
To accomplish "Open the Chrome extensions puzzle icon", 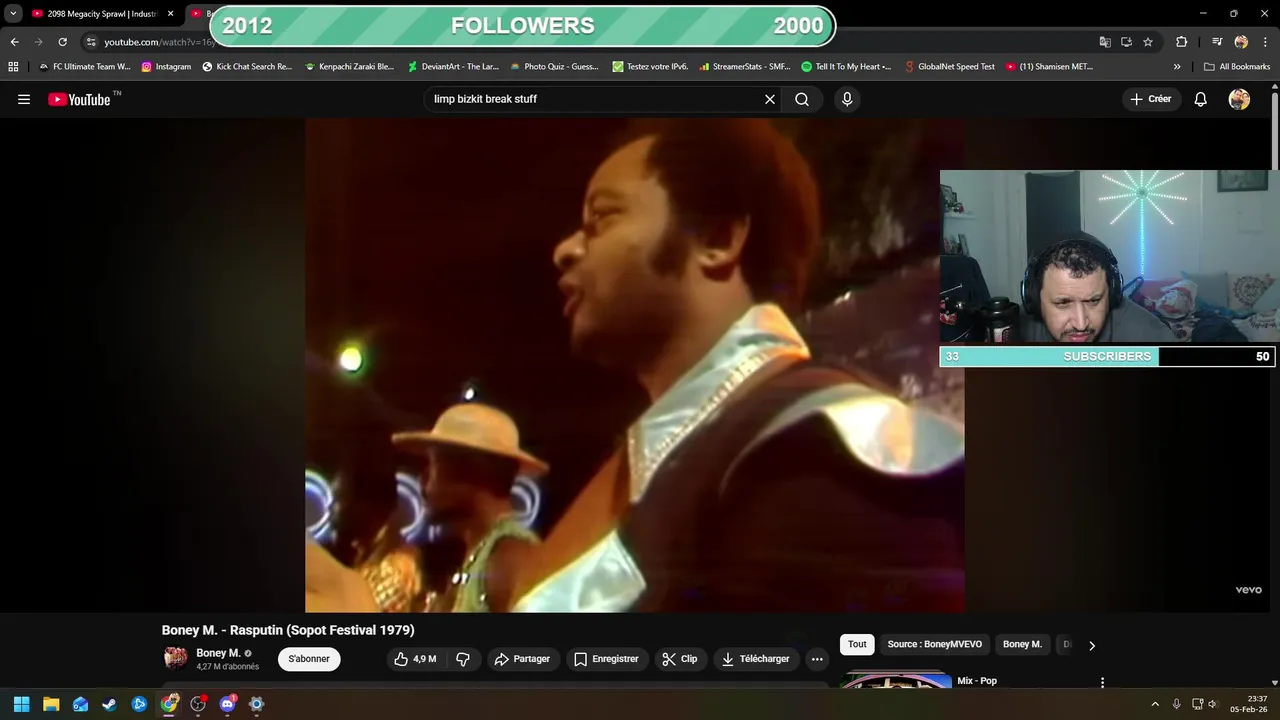I will point(1182,42).
